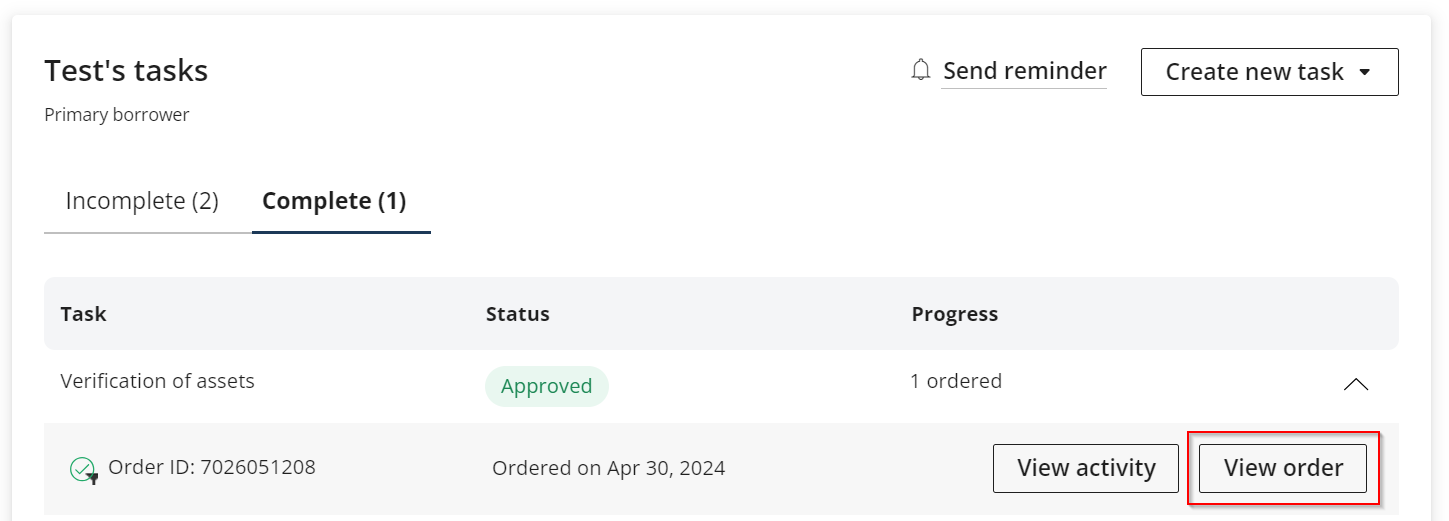This screenshot has width=1449, height=521.
Task: Select the Complete (1) tab
Action: (334, 201)
